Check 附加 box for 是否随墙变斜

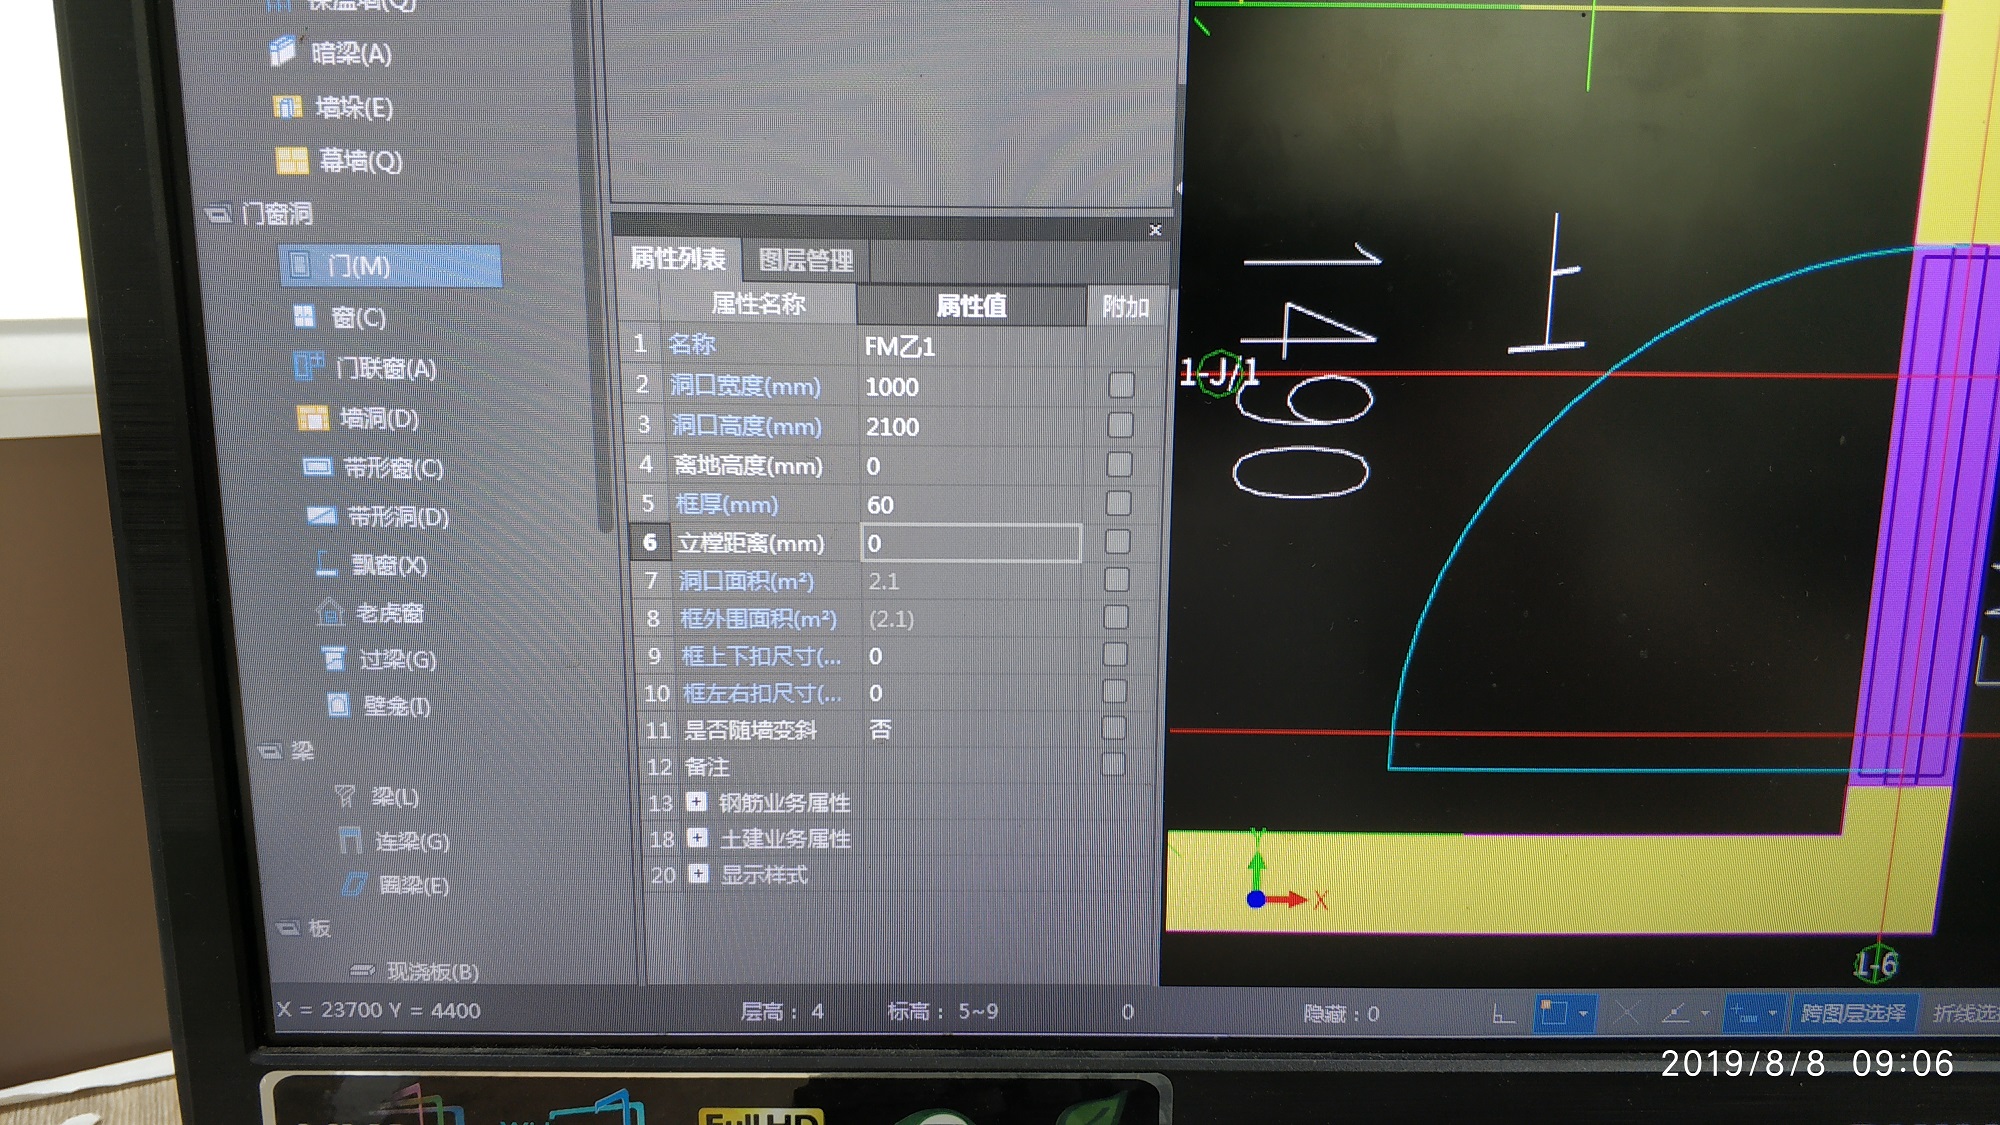1114,728
